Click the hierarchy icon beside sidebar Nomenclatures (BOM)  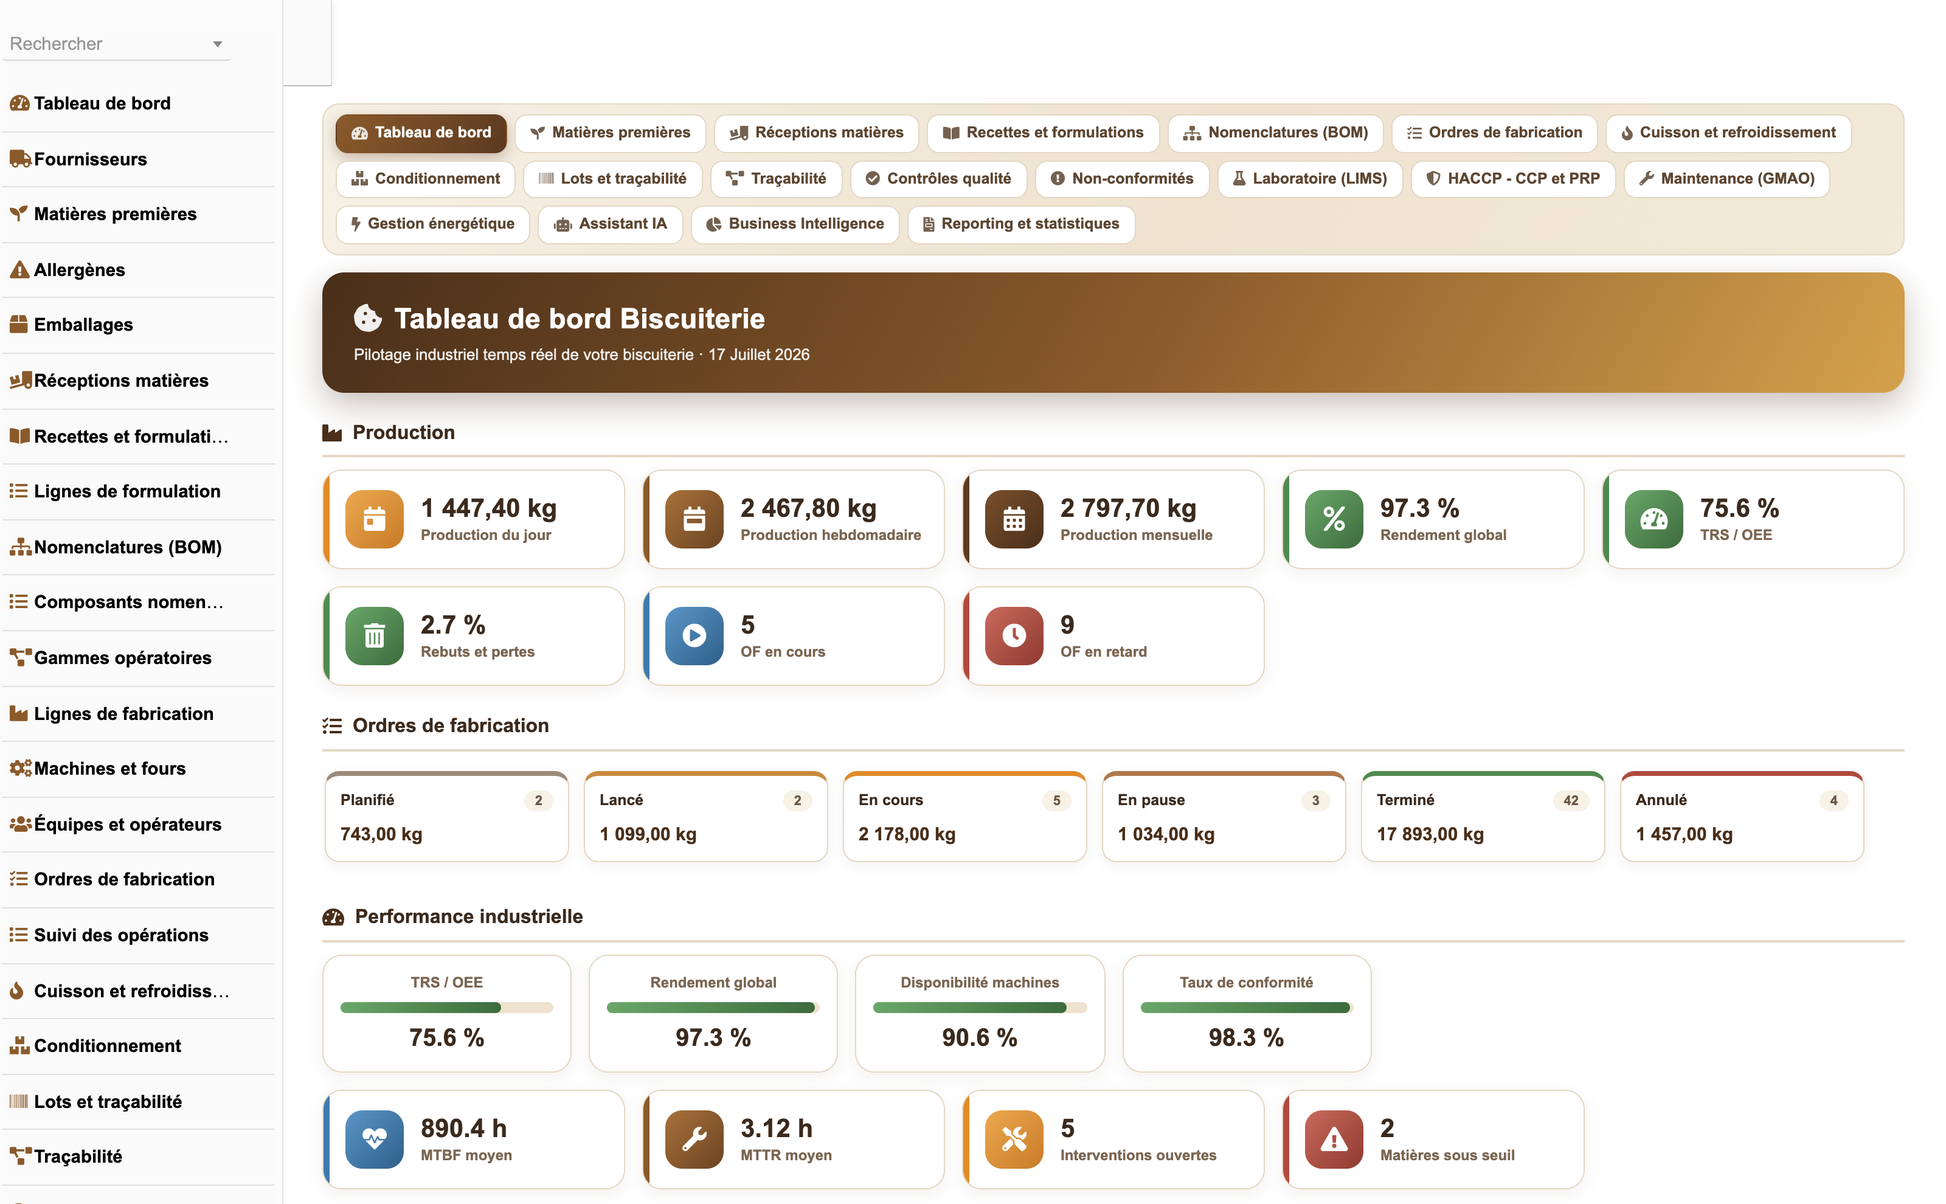pos(20,547)
